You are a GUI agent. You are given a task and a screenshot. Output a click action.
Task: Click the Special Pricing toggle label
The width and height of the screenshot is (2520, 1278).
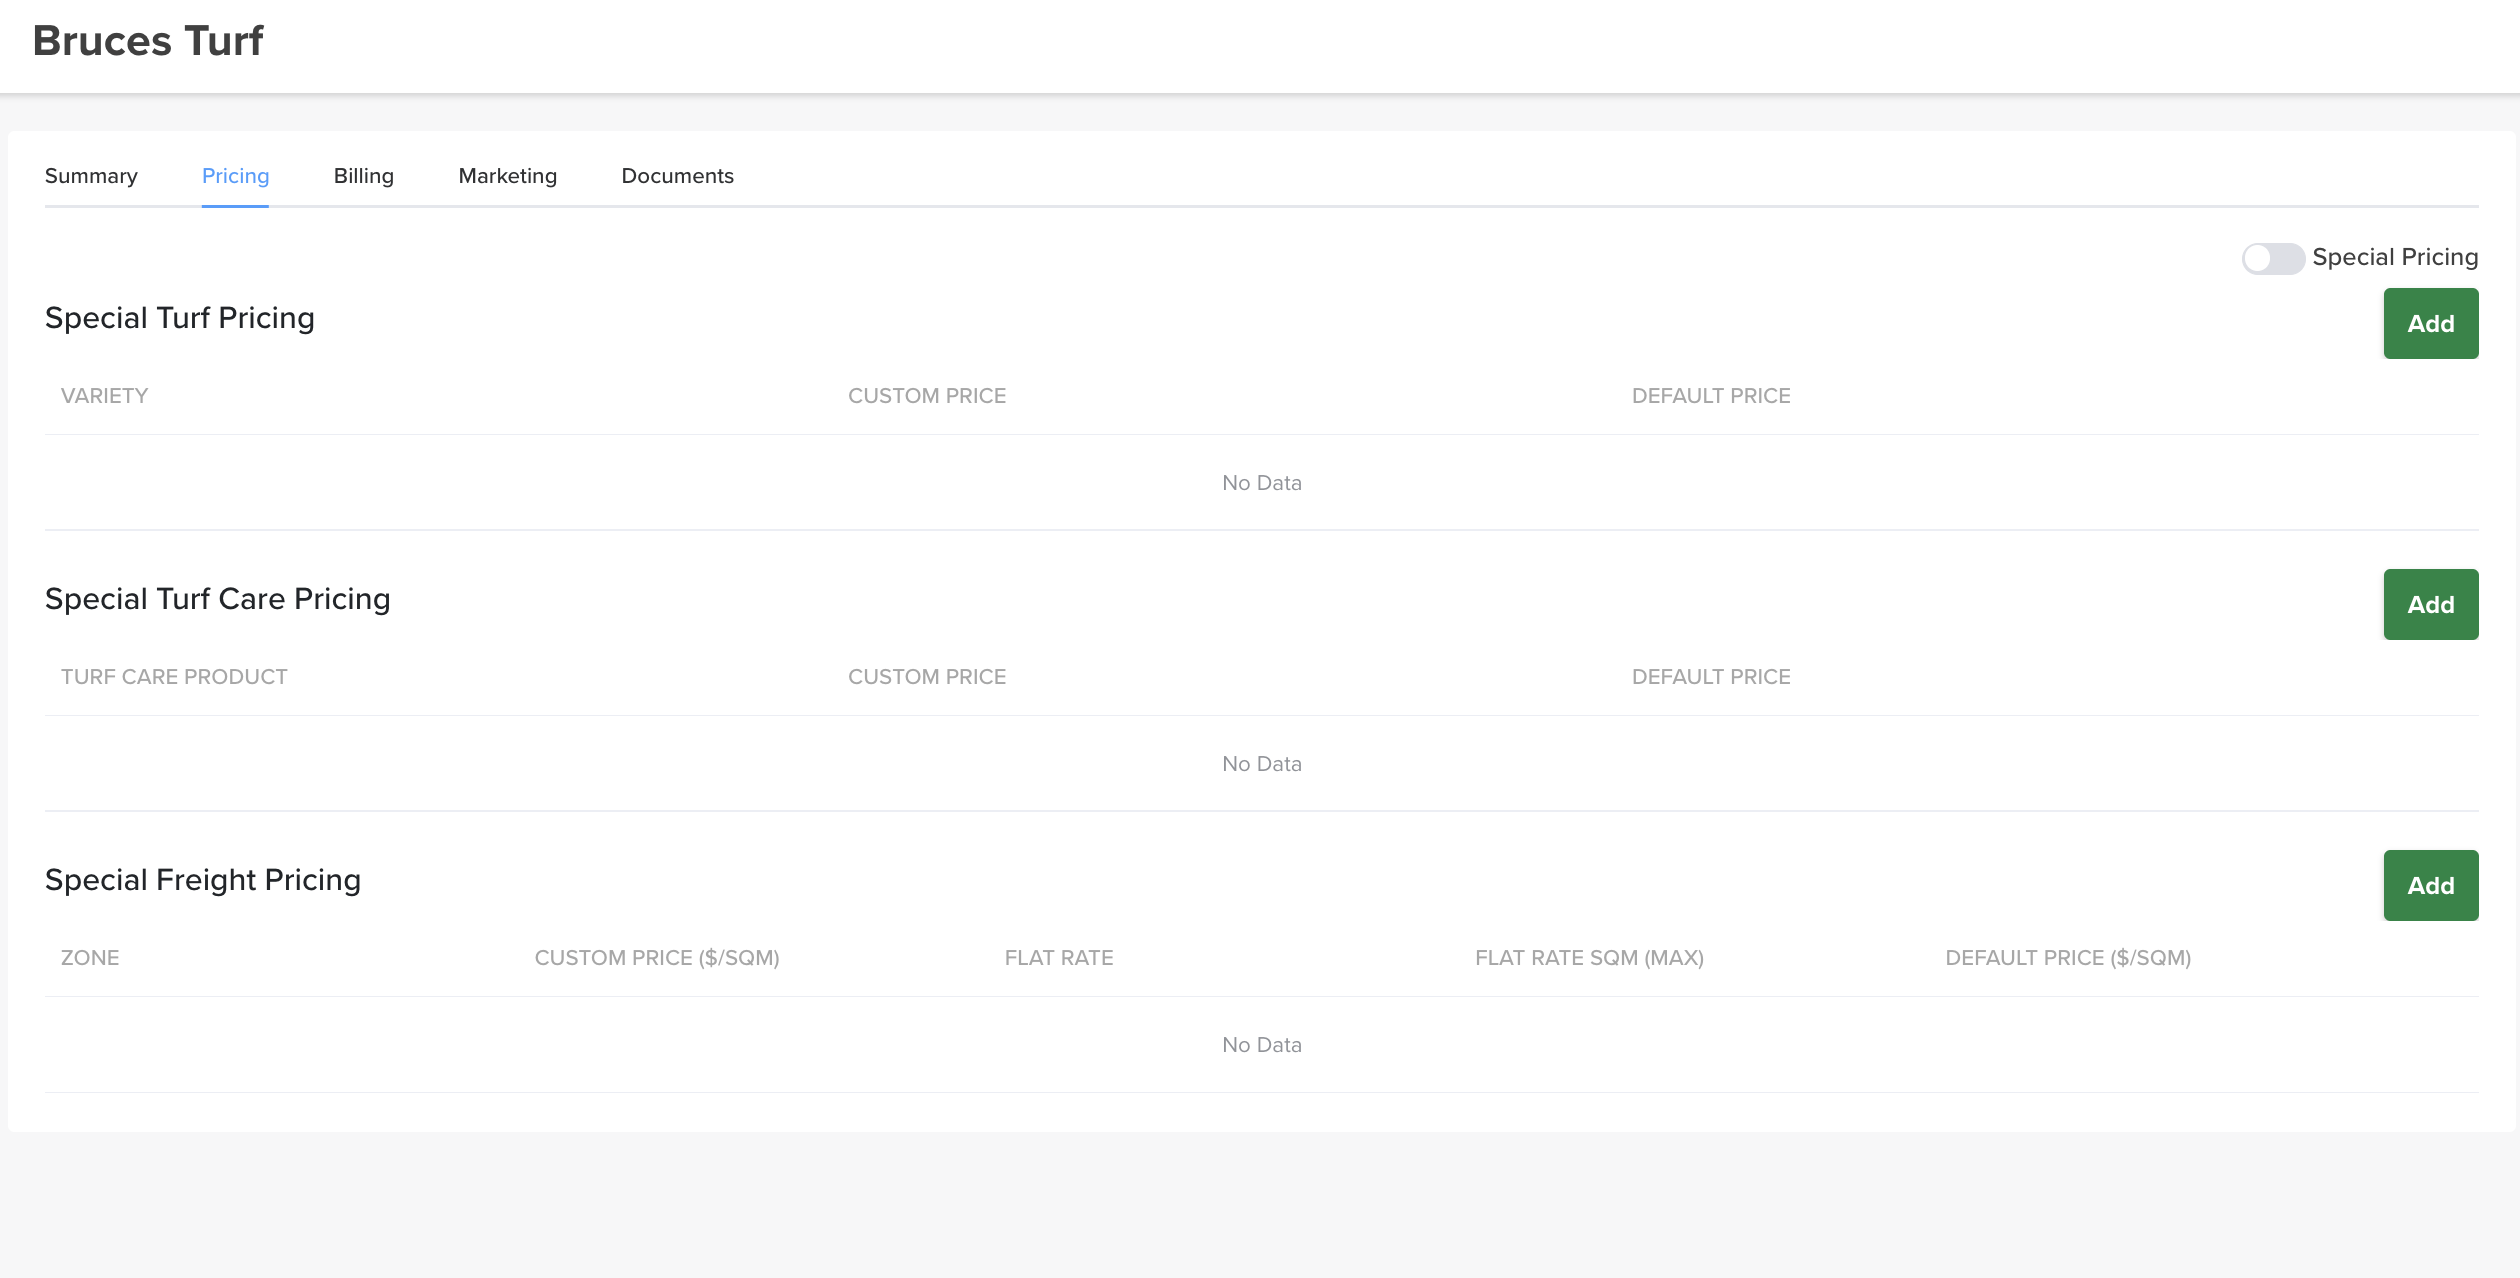coord(2395,258)
